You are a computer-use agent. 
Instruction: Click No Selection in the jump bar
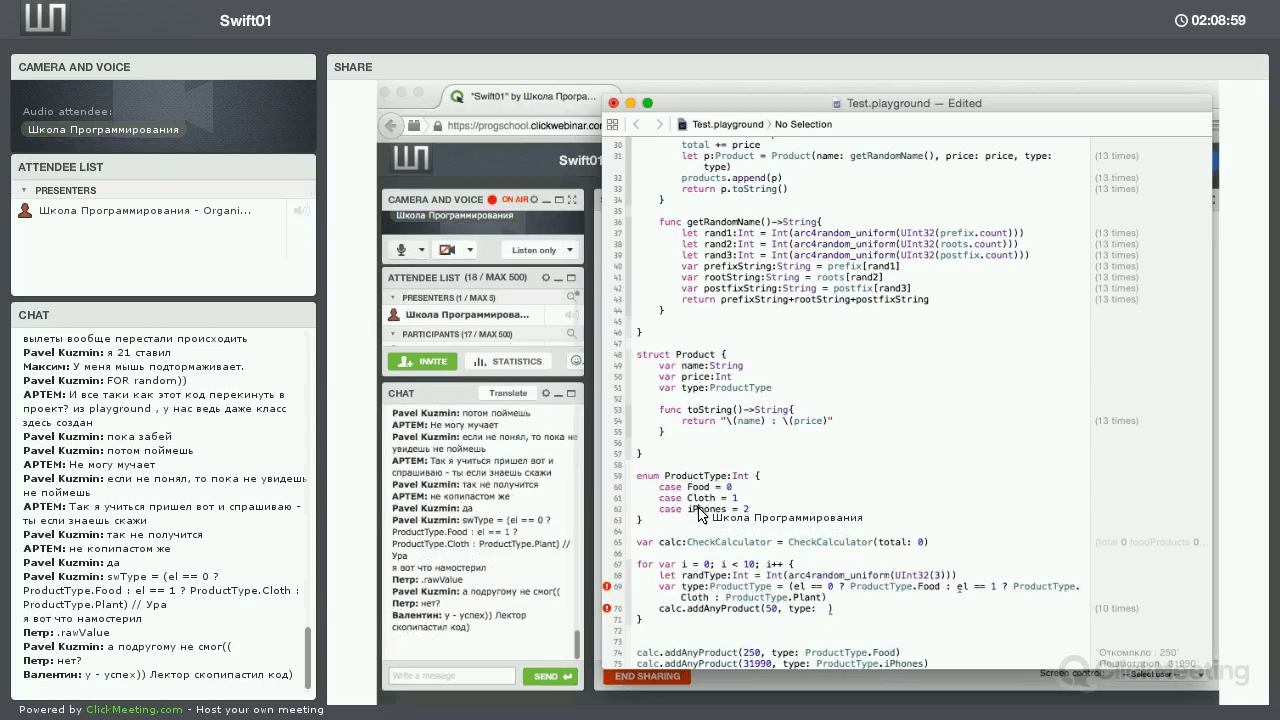pos(803,125)
